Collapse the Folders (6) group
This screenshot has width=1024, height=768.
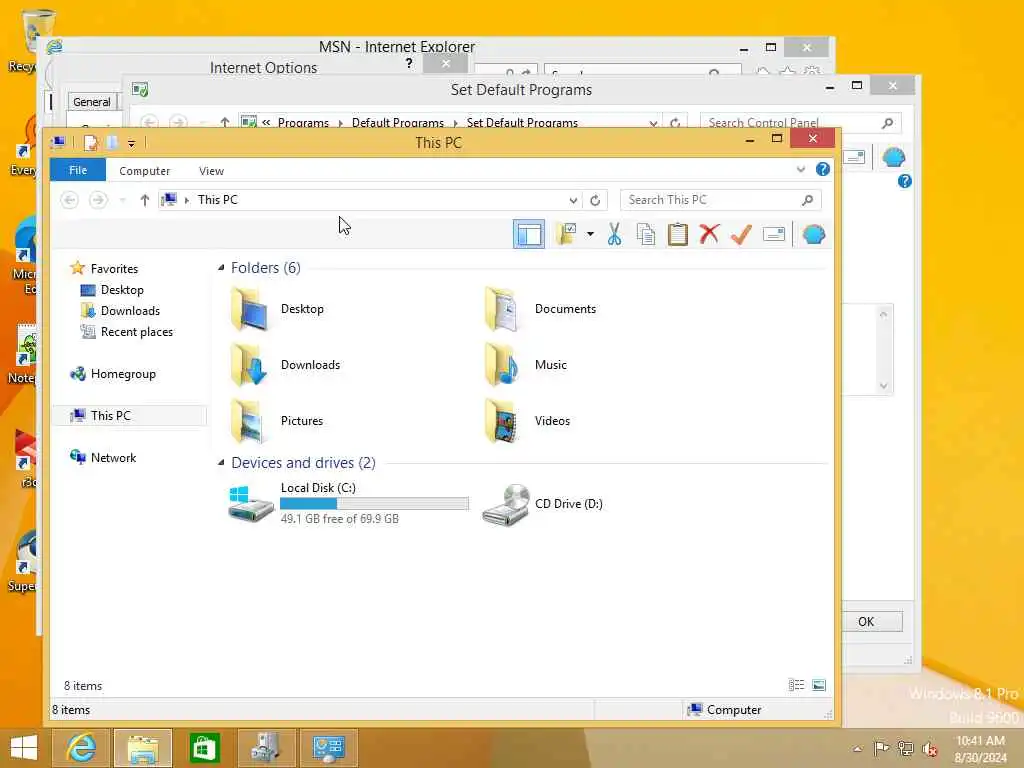coord(221,267)
